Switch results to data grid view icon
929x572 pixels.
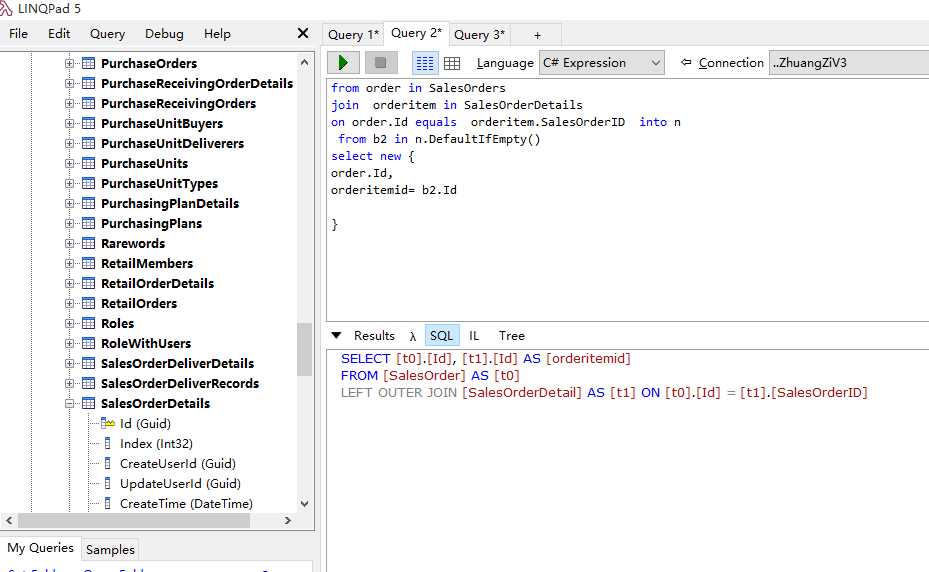[452, 63]
